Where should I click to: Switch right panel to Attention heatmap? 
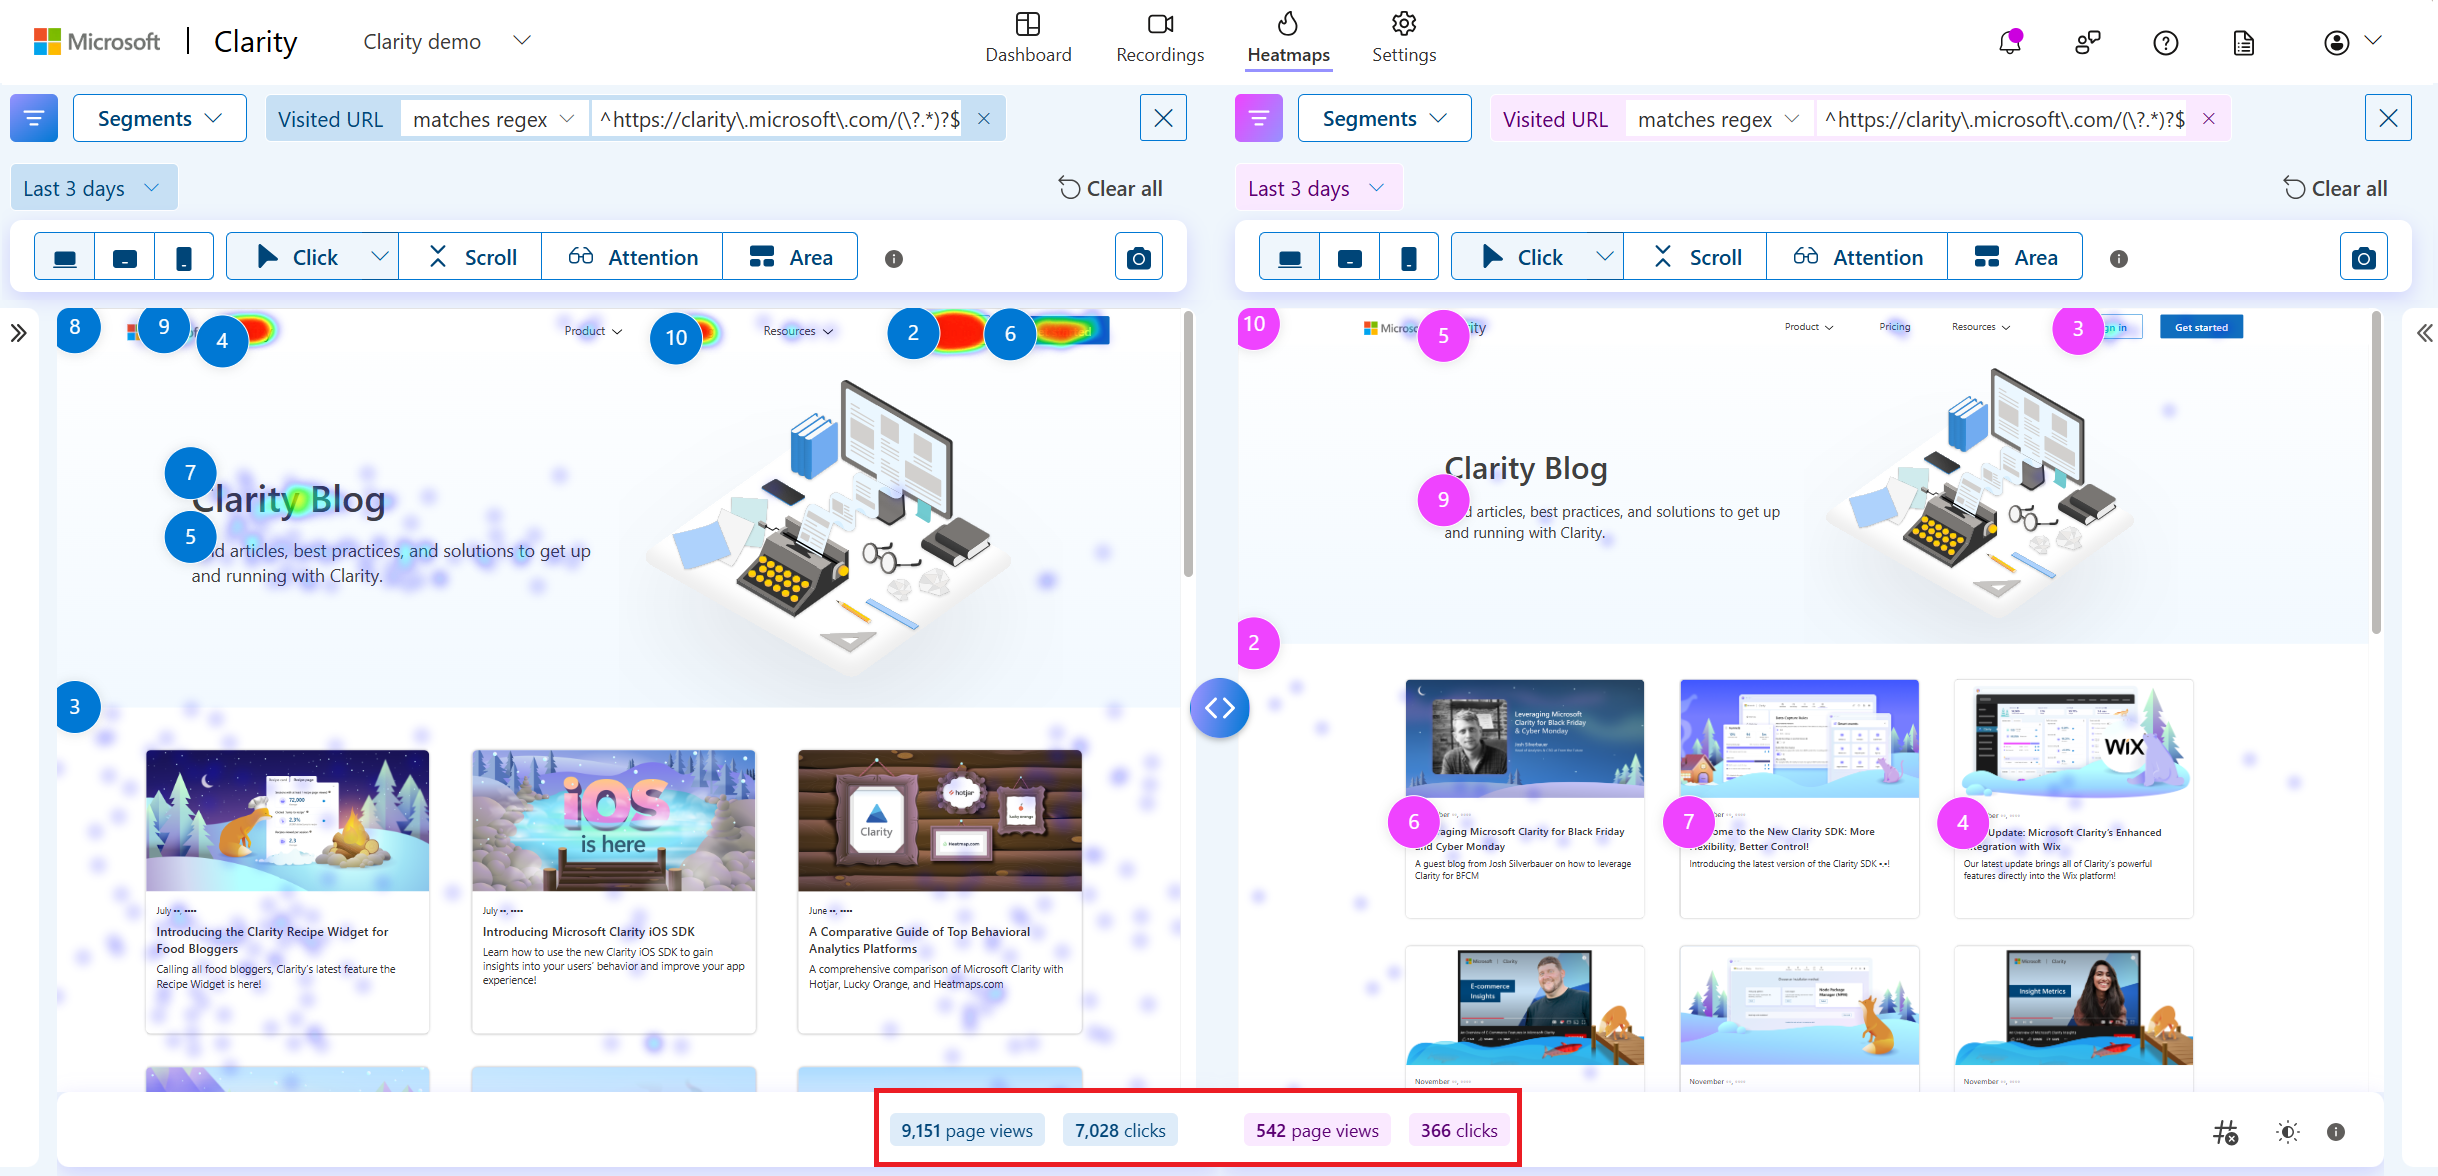point(1857,257)
